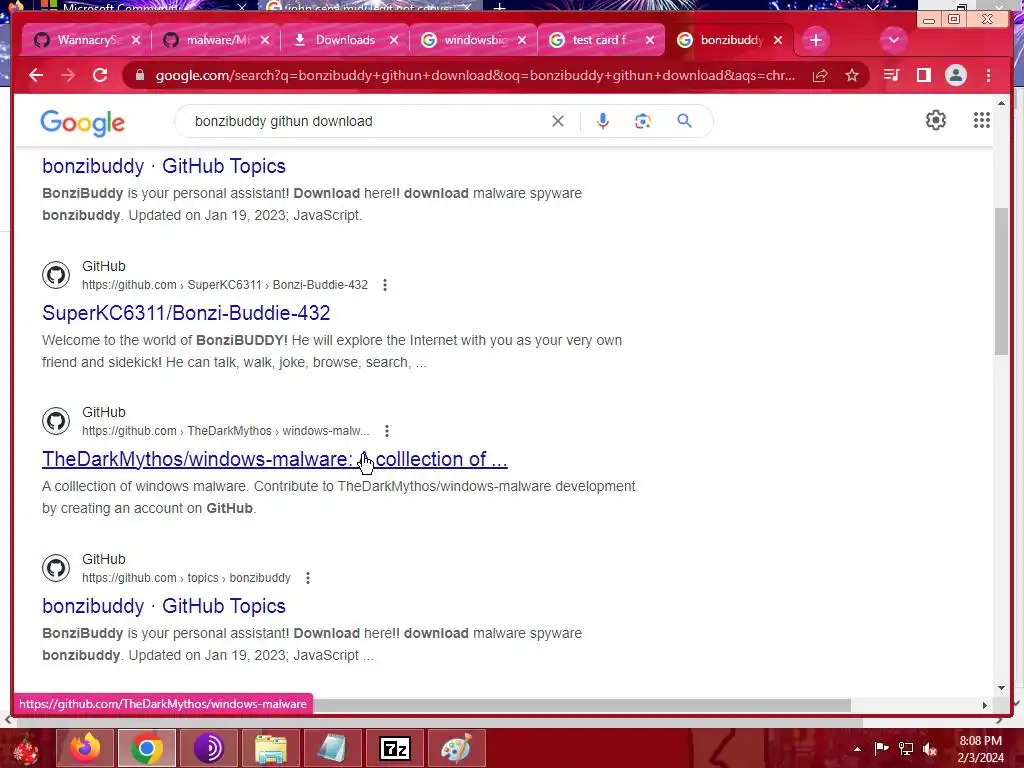Click the network tray icon

coord(905,749)
